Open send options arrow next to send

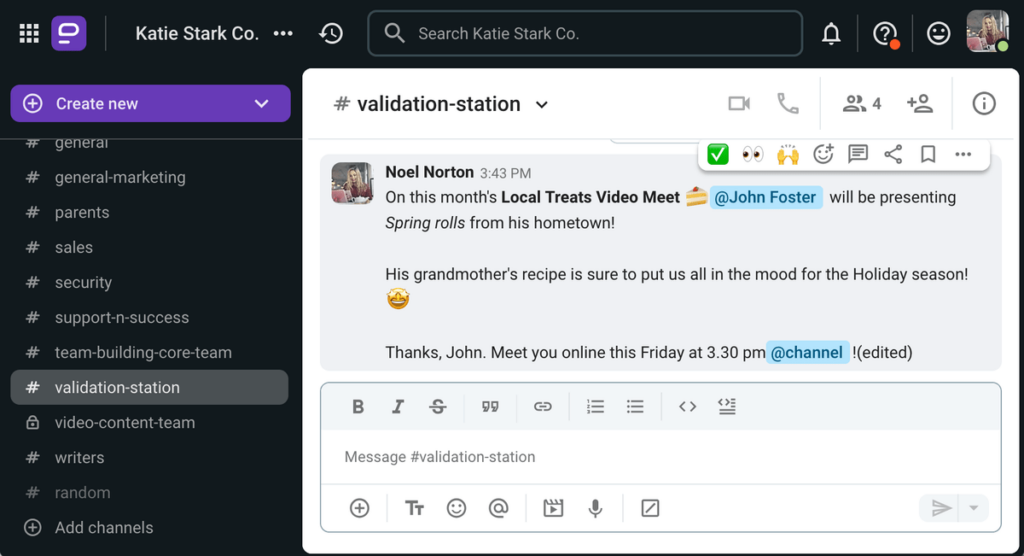point(974,508)
